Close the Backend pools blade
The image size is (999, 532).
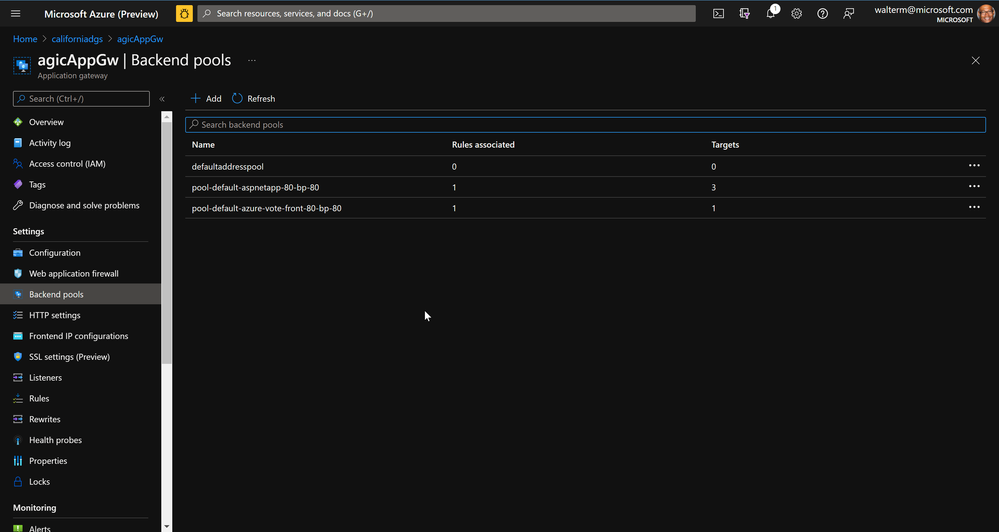pos(975,61)
